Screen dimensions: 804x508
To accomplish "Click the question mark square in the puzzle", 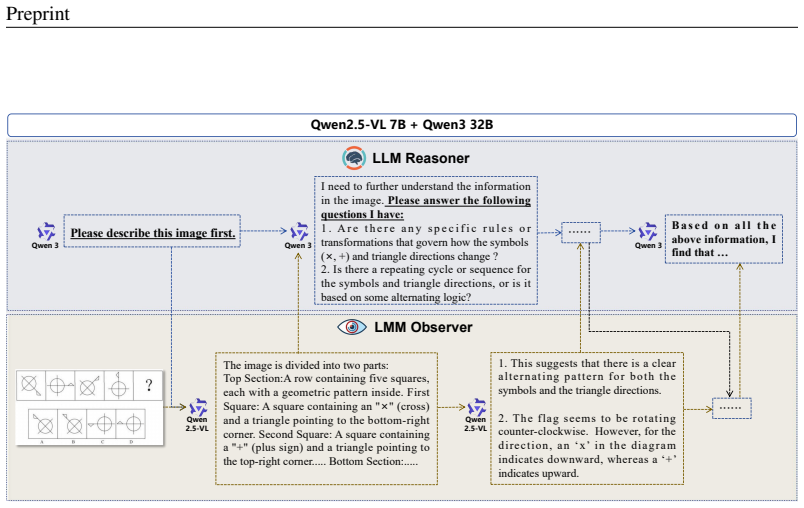I will tap(148, 385).
